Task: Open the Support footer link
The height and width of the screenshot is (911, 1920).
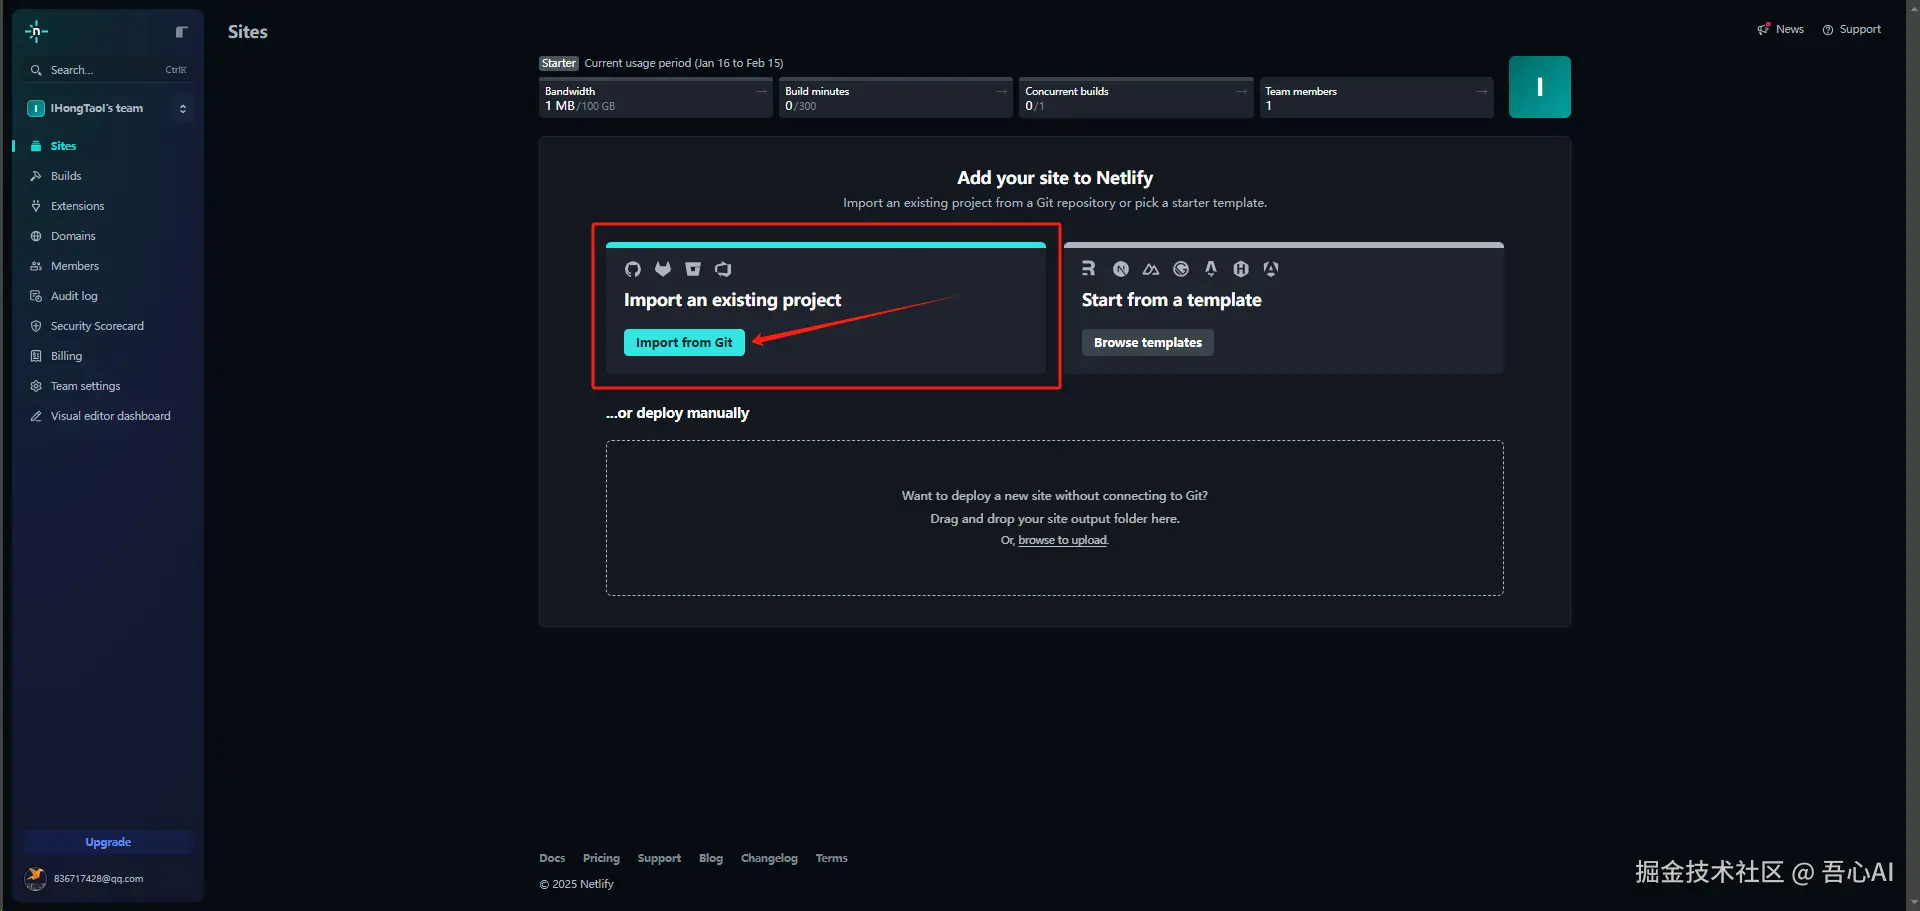Action: (x=659, y=858)
